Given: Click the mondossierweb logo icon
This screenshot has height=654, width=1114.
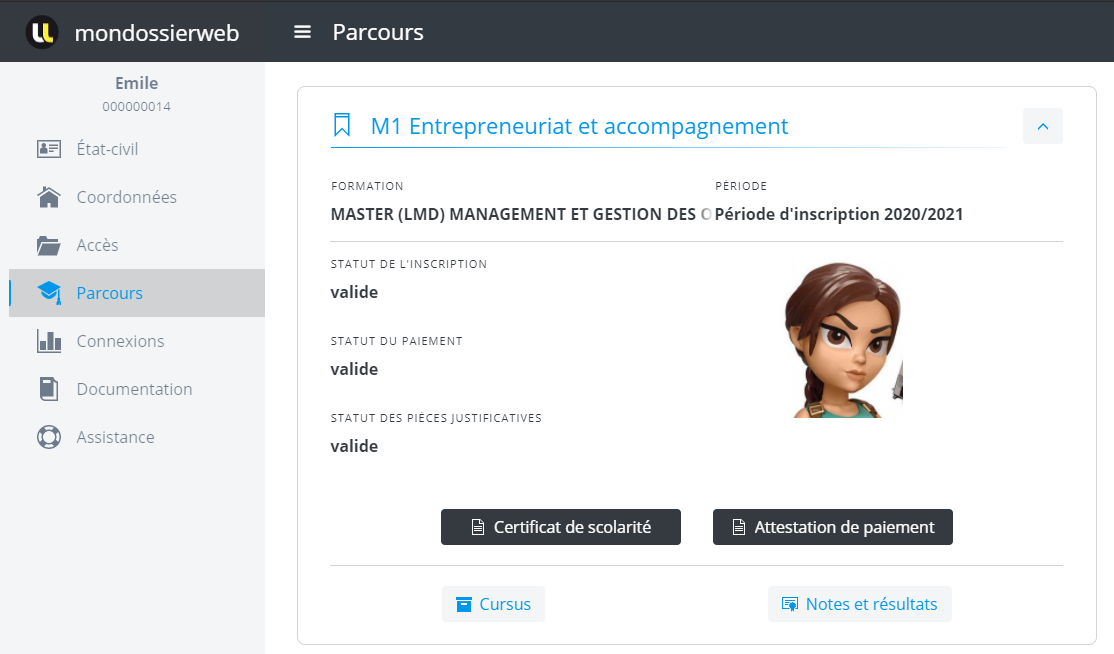Looking at the screenshot, I should click(42, 32).
